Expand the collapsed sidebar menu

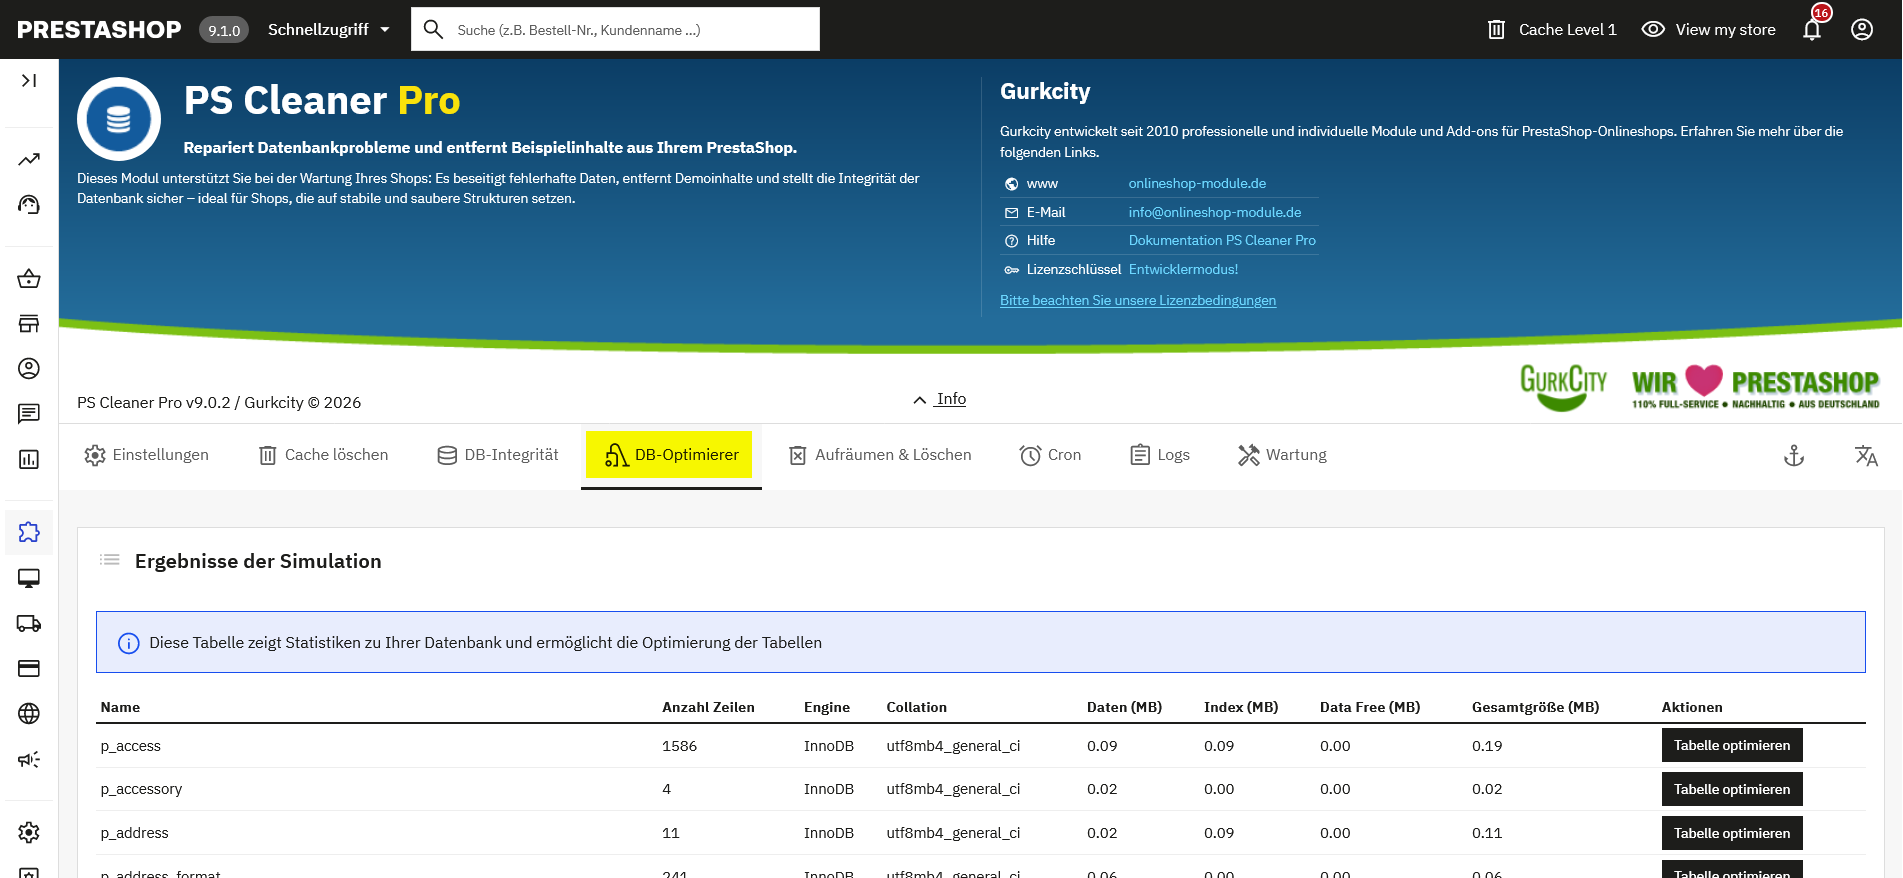[29, 80]
